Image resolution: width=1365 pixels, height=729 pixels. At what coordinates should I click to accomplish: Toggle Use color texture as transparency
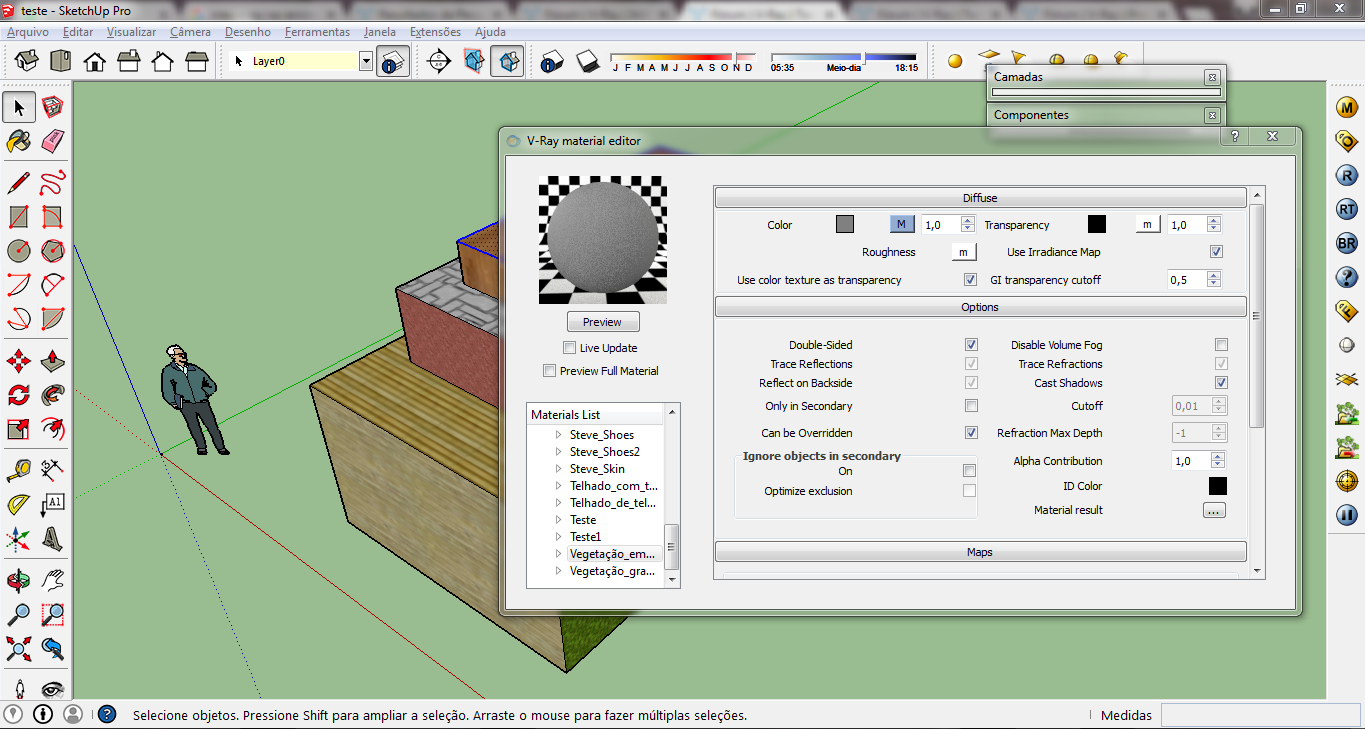pos(970,280)
